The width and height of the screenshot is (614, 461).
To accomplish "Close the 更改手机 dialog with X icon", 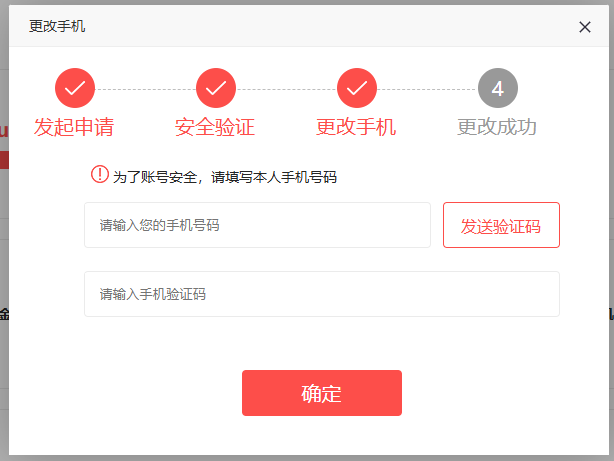I will click(585, 27).
